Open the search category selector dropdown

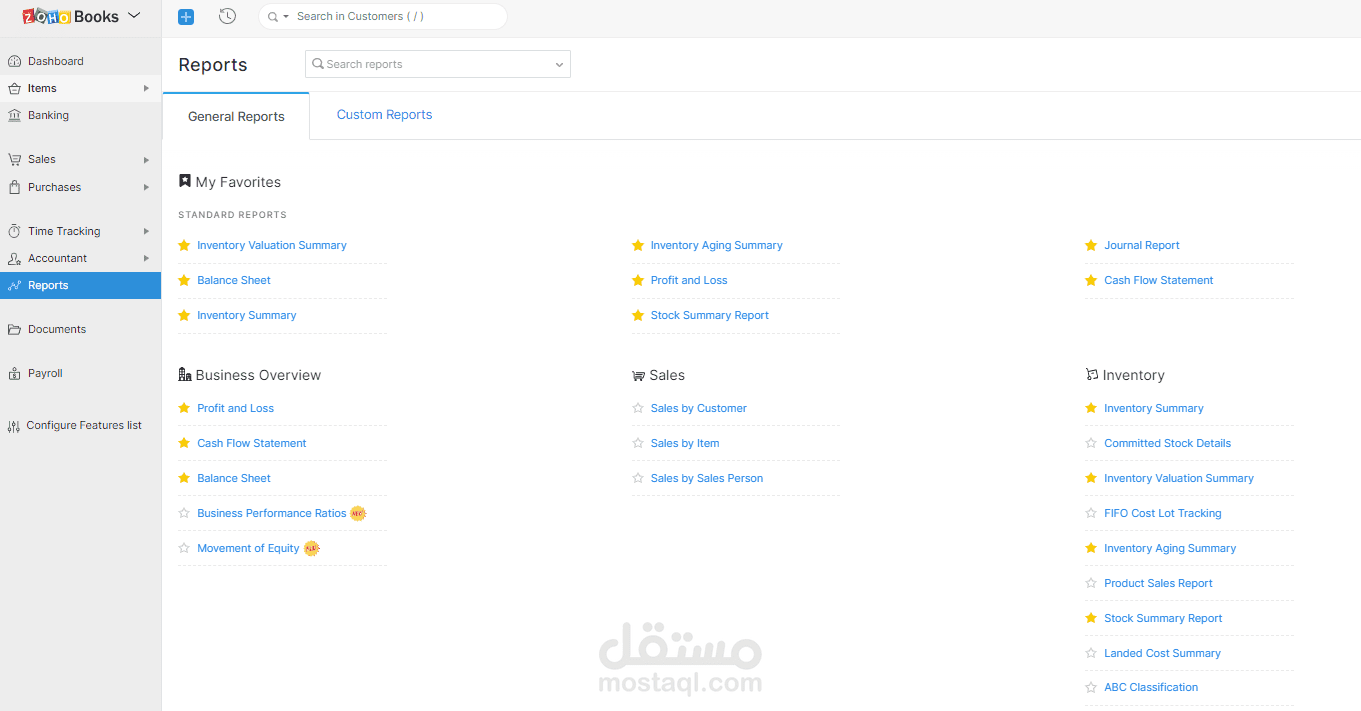(284, 16)
